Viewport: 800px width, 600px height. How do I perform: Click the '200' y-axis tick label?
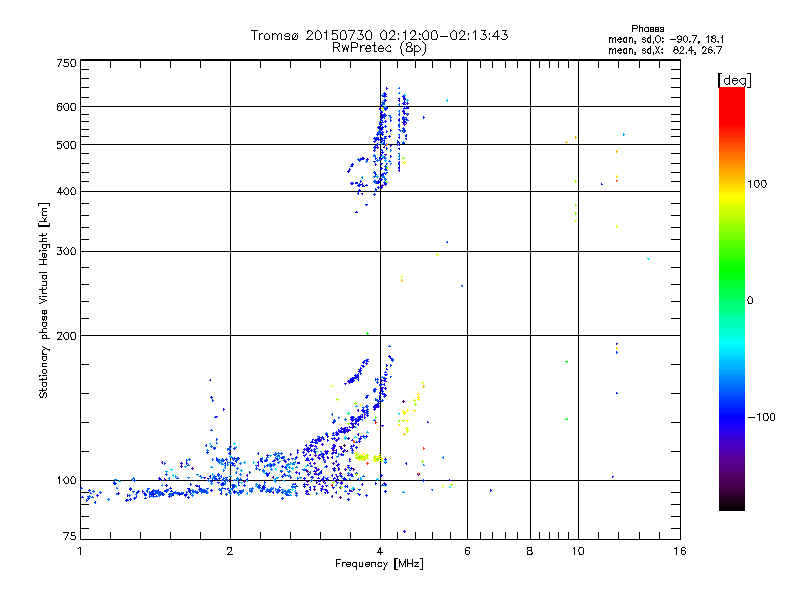[x=66, y=336]
